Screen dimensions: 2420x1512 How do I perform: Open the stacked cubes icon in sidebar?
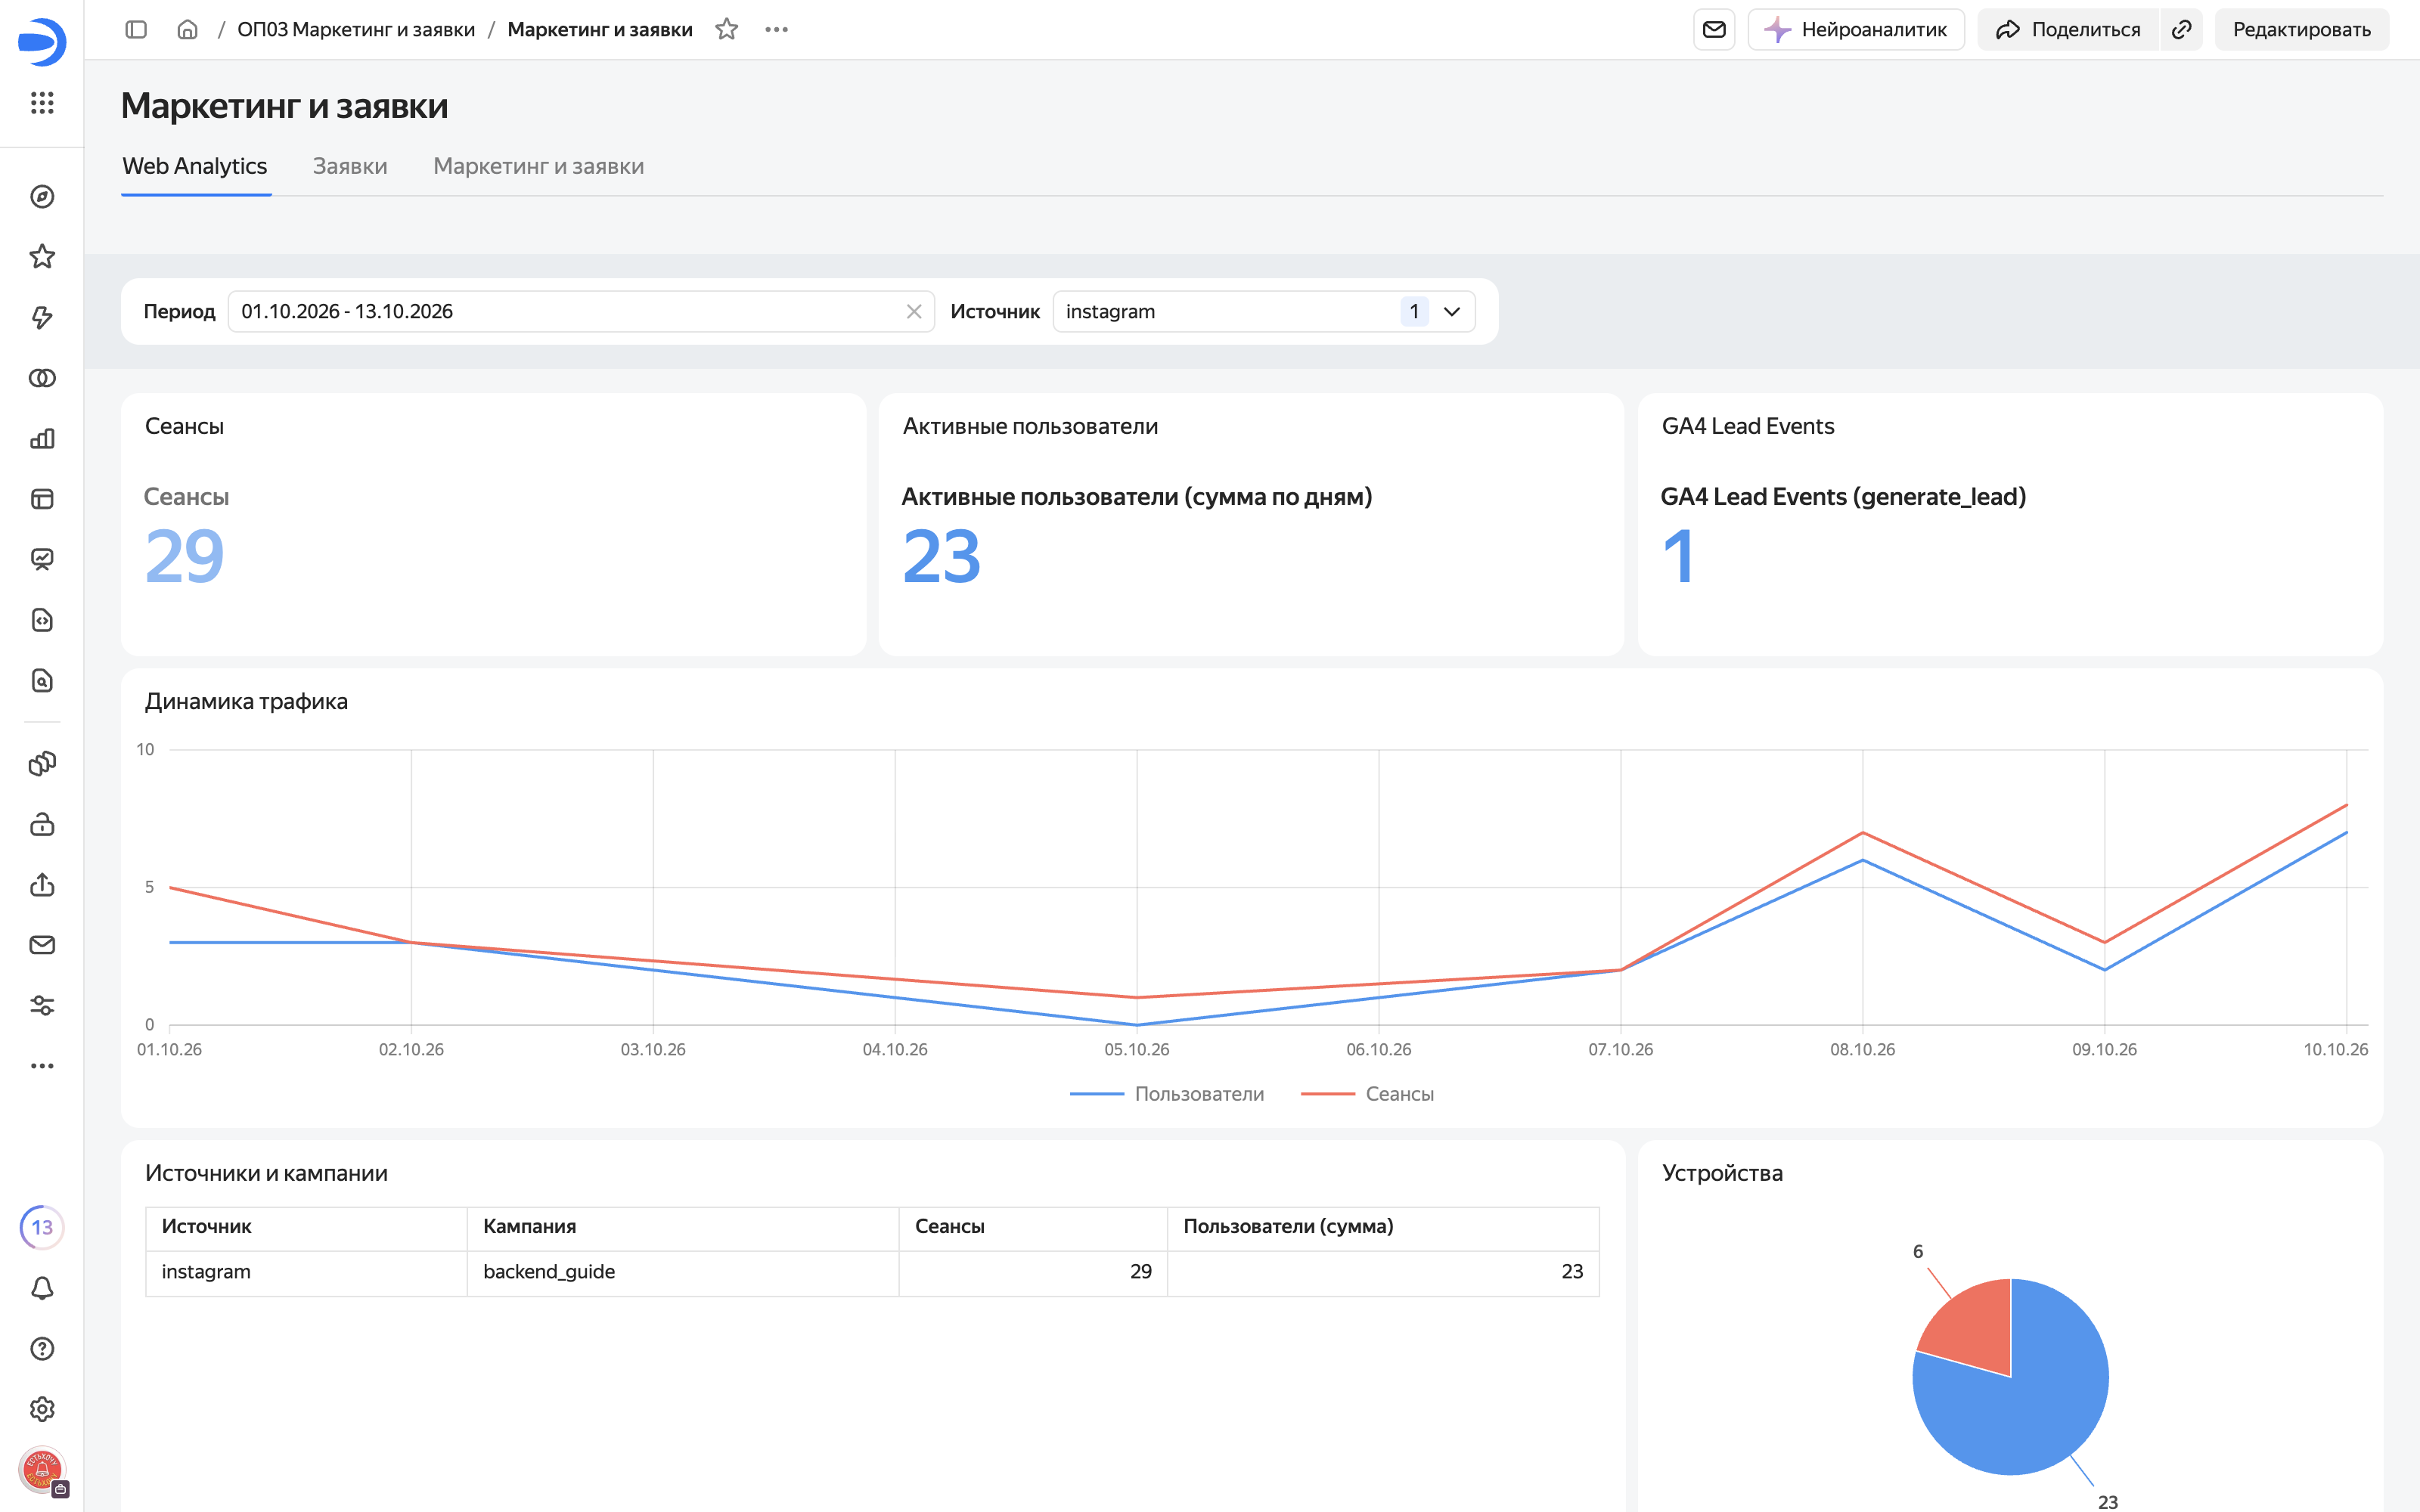[42, 764]
